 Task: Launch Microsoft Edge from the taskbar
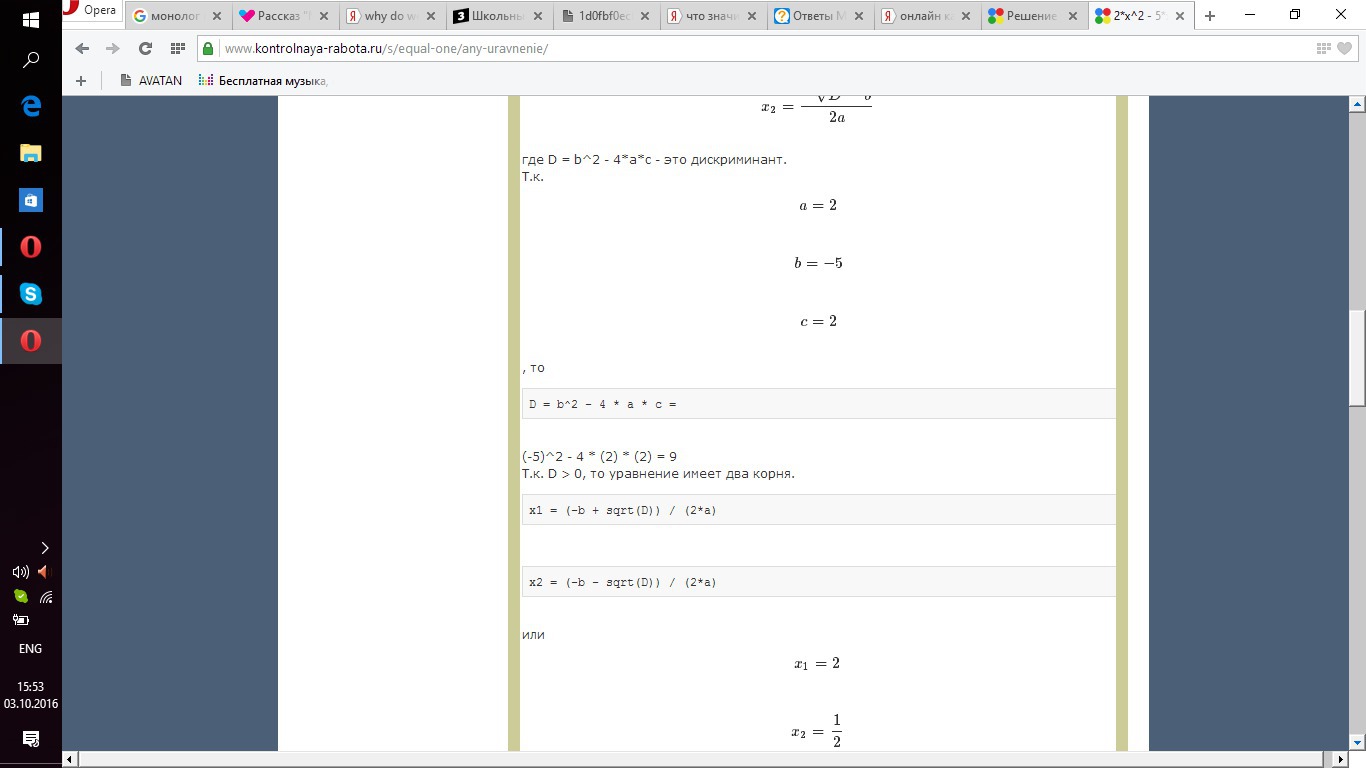31,106
